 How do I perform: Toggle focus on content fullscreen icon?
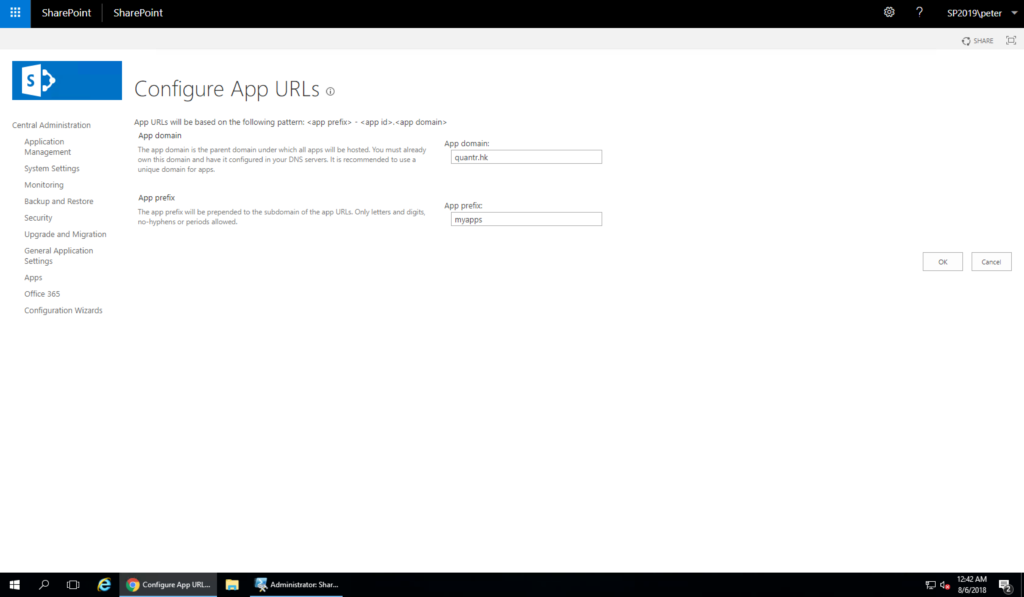[x=1011, y=40]
